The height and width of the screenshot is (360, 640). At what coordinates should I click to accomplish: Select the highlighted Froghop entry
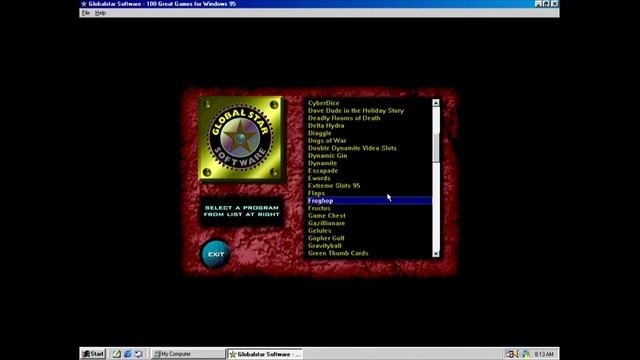(369, 200)
